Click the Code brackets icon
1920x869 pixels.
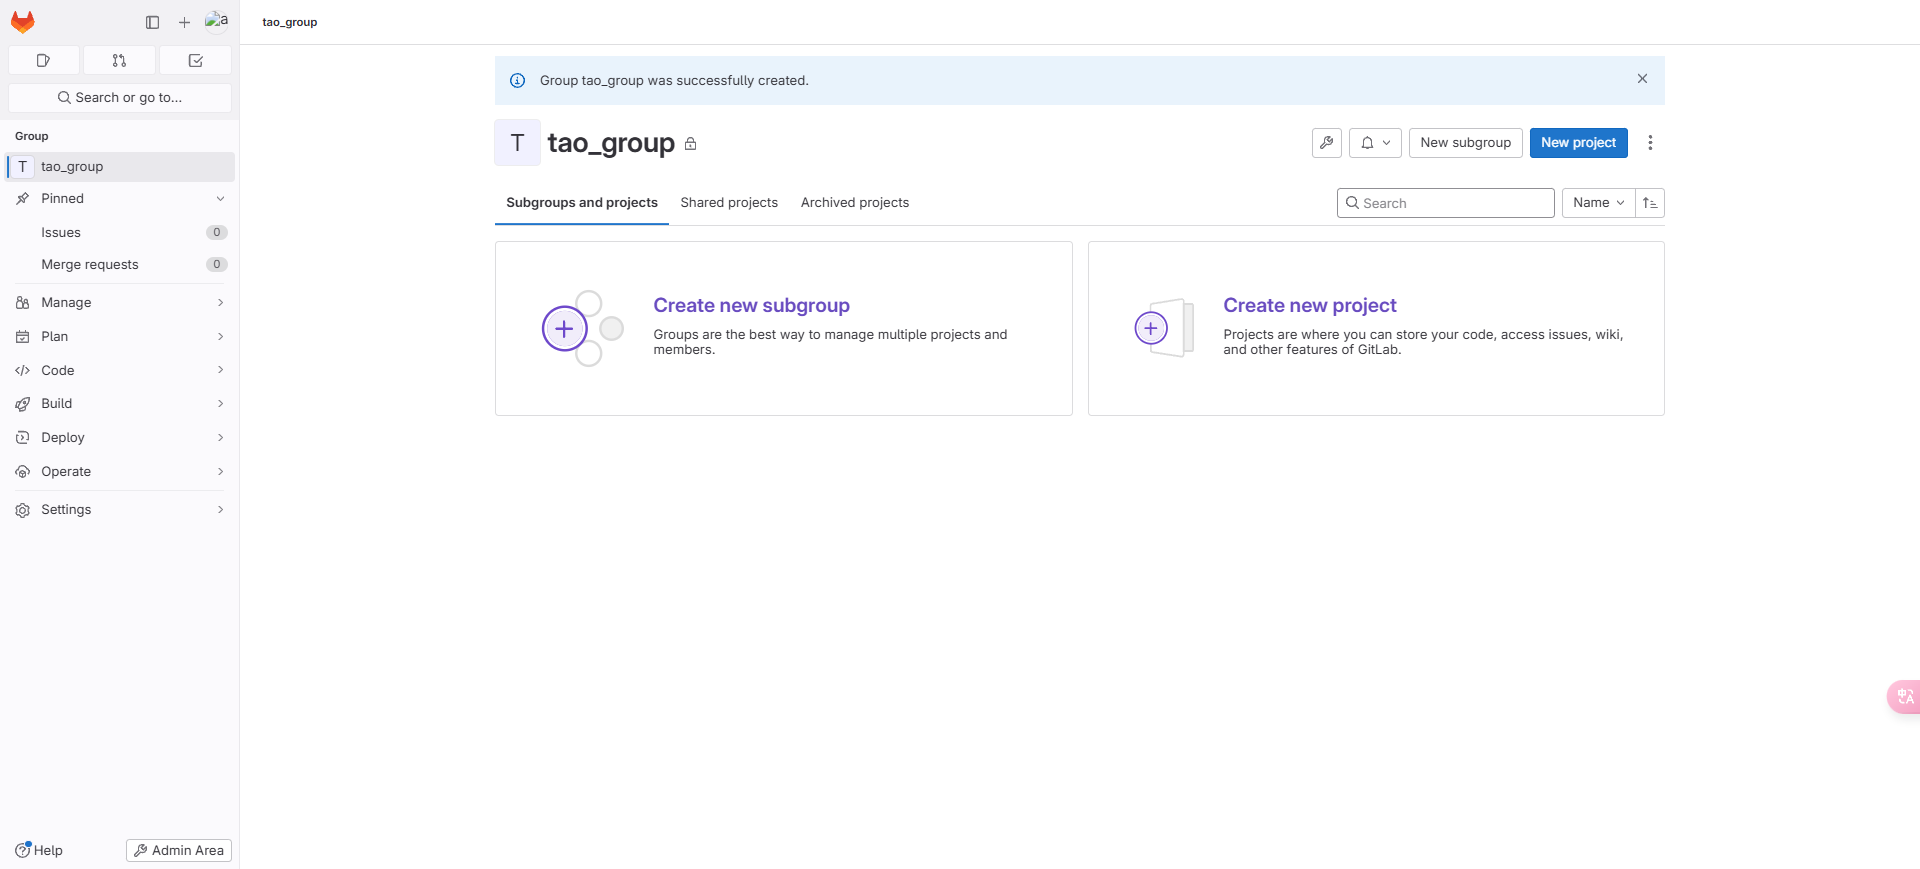22,370
